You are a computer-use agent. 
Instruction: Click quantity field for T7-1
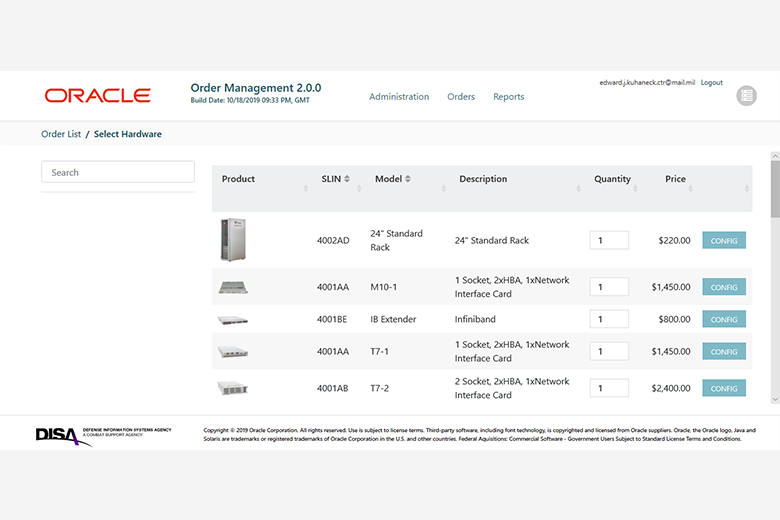tap(609, 351)
